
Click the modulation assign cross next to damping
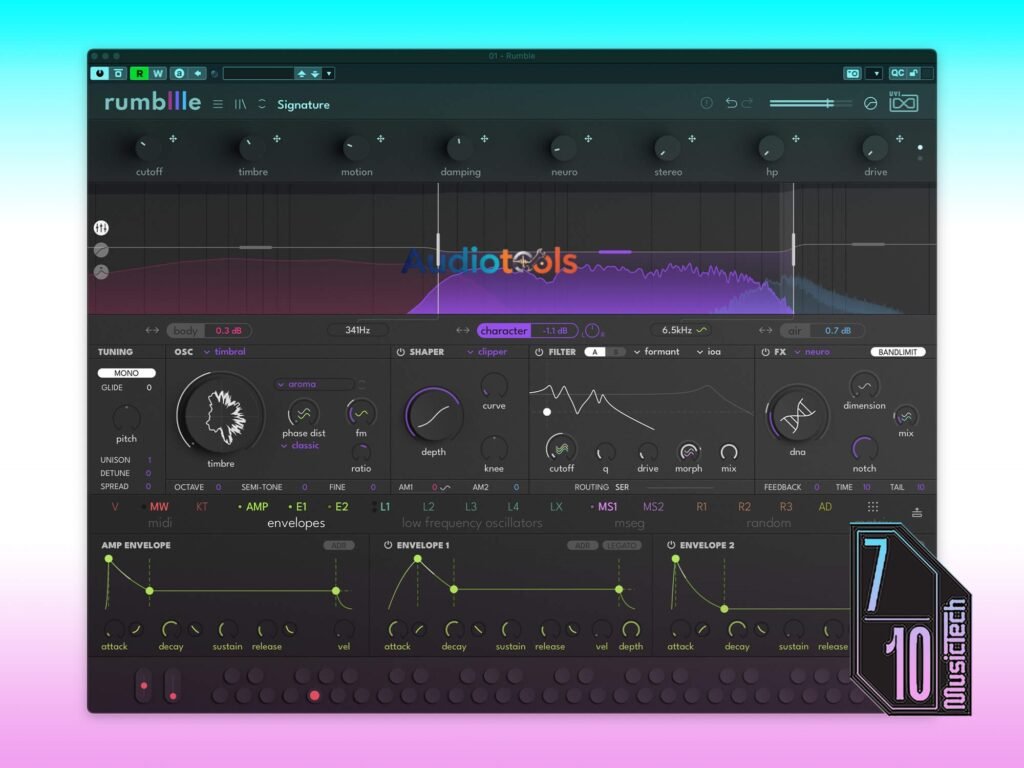point(485,138)
